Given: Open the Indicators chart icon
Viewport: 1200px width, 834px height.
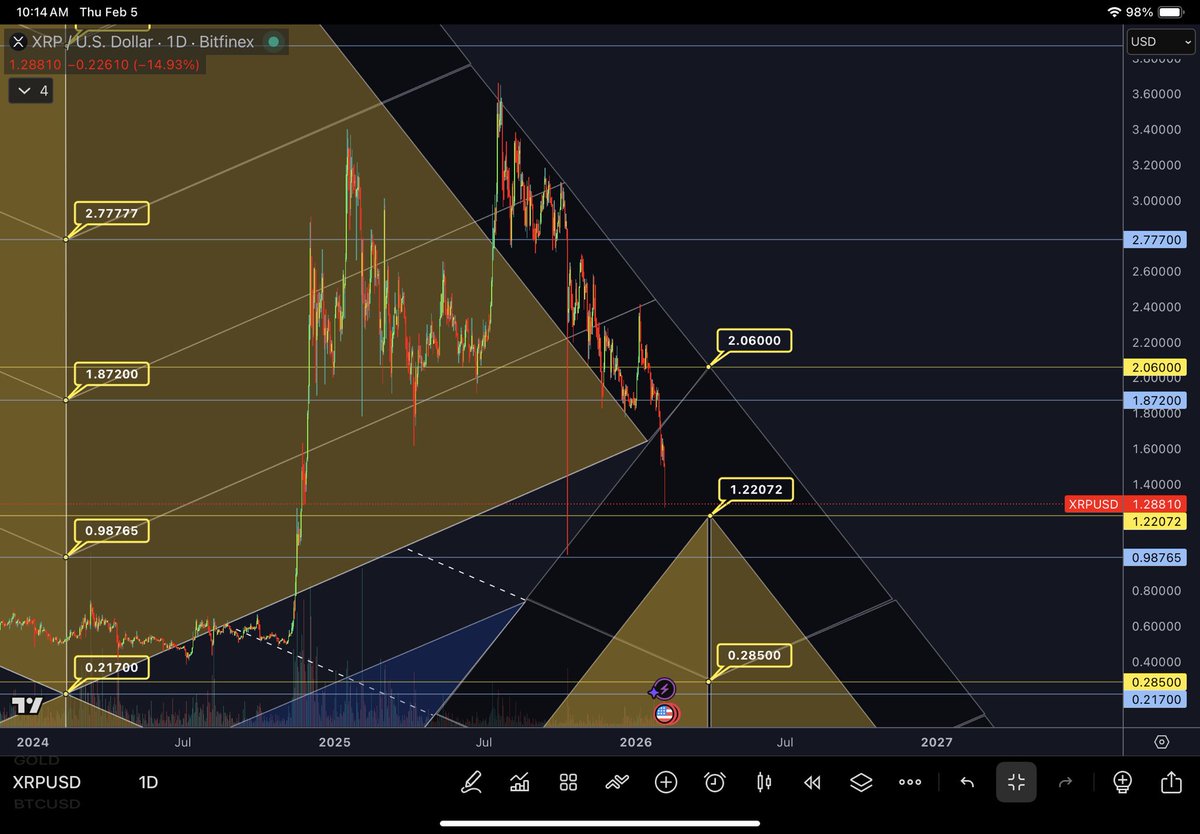Looking at the screenshot, I should pyautogui.click(x=519, y=783).
